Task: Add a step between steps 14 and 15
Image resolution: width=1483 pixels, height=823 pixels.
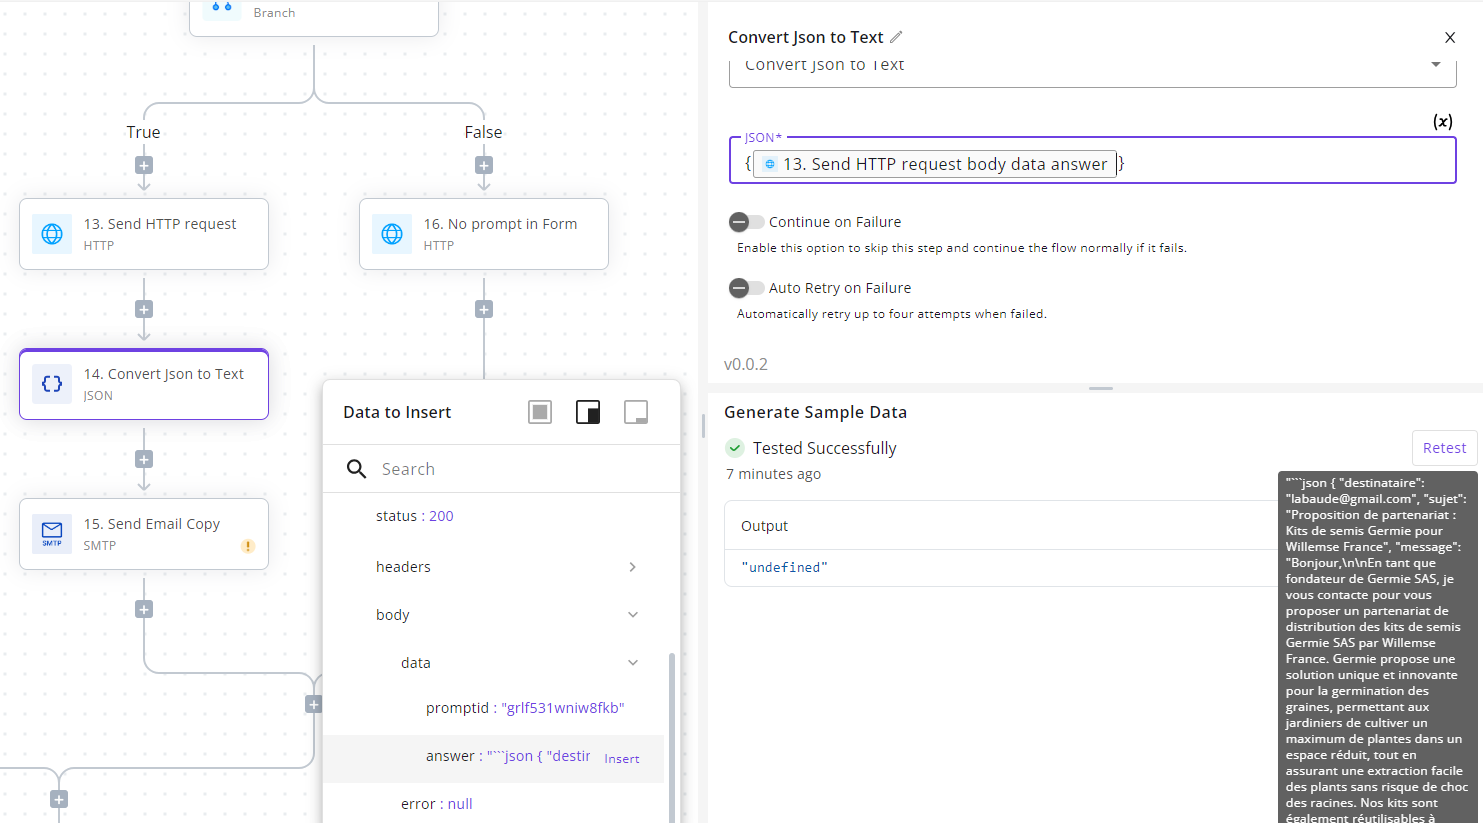Action: click(x=144, y=459)
